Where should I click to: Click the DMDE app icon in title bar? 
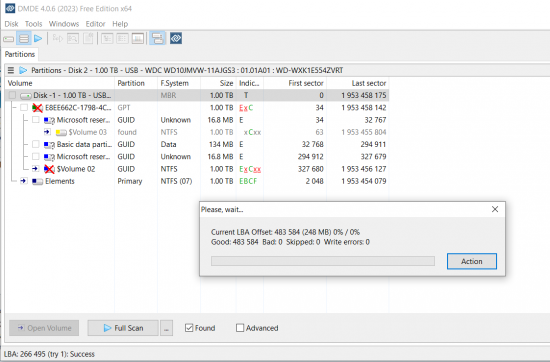10,8
